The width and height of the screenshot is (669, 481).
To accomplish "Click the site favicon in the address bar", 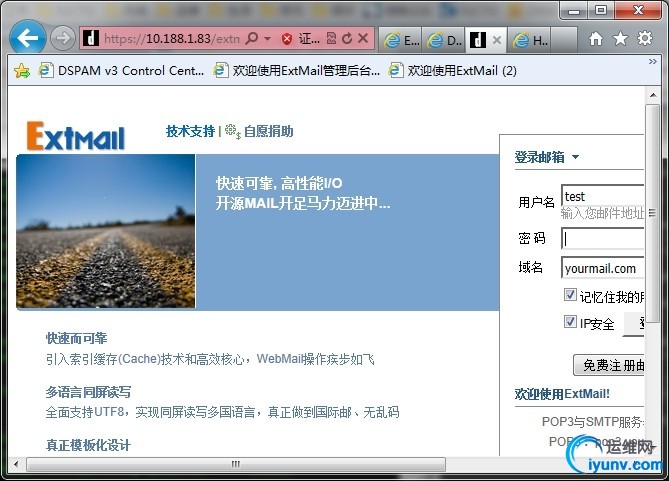I will tap(90, 38).
